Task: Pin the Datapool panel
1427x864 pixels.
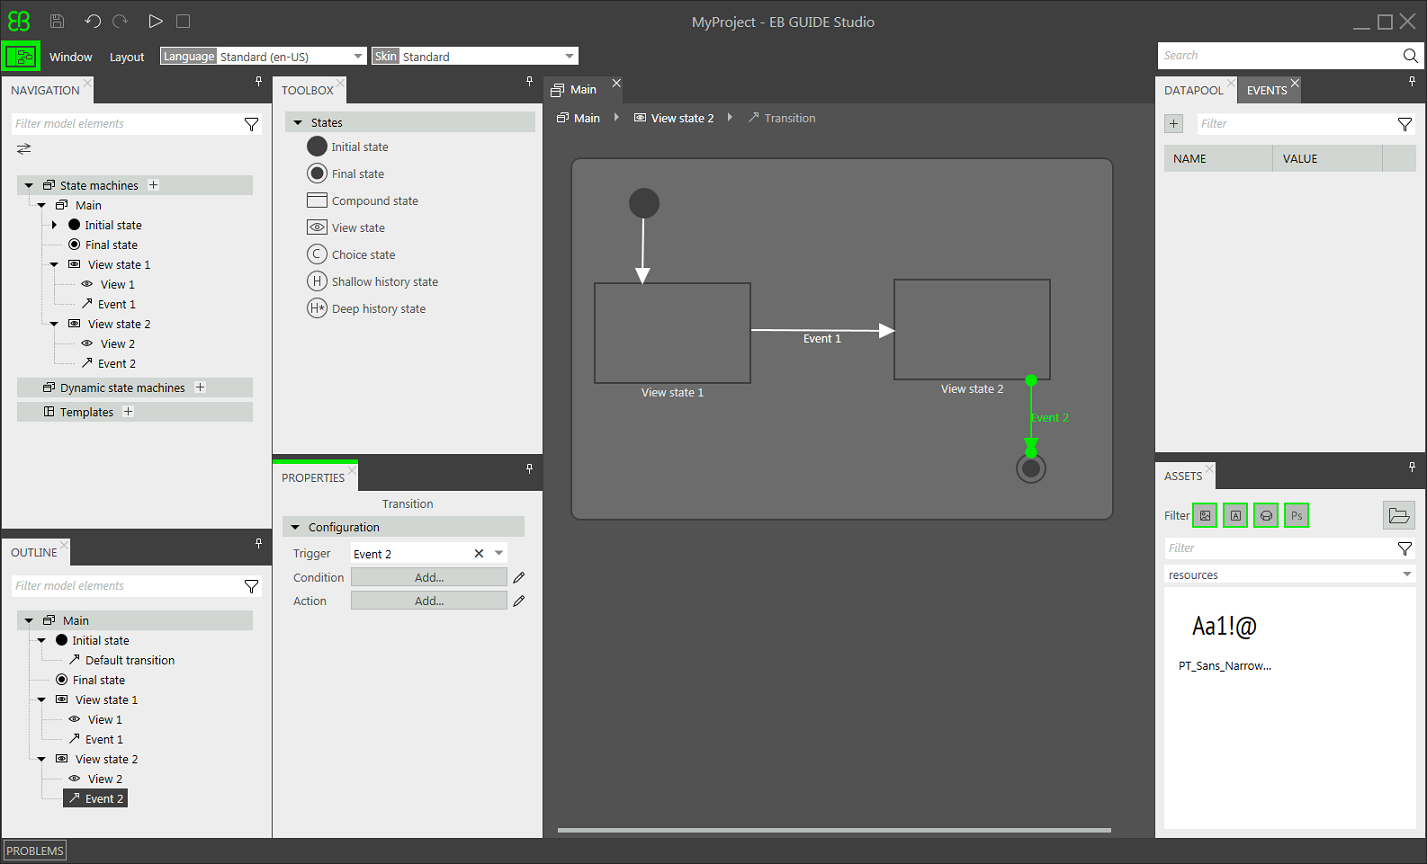Action: (1412, 81)
